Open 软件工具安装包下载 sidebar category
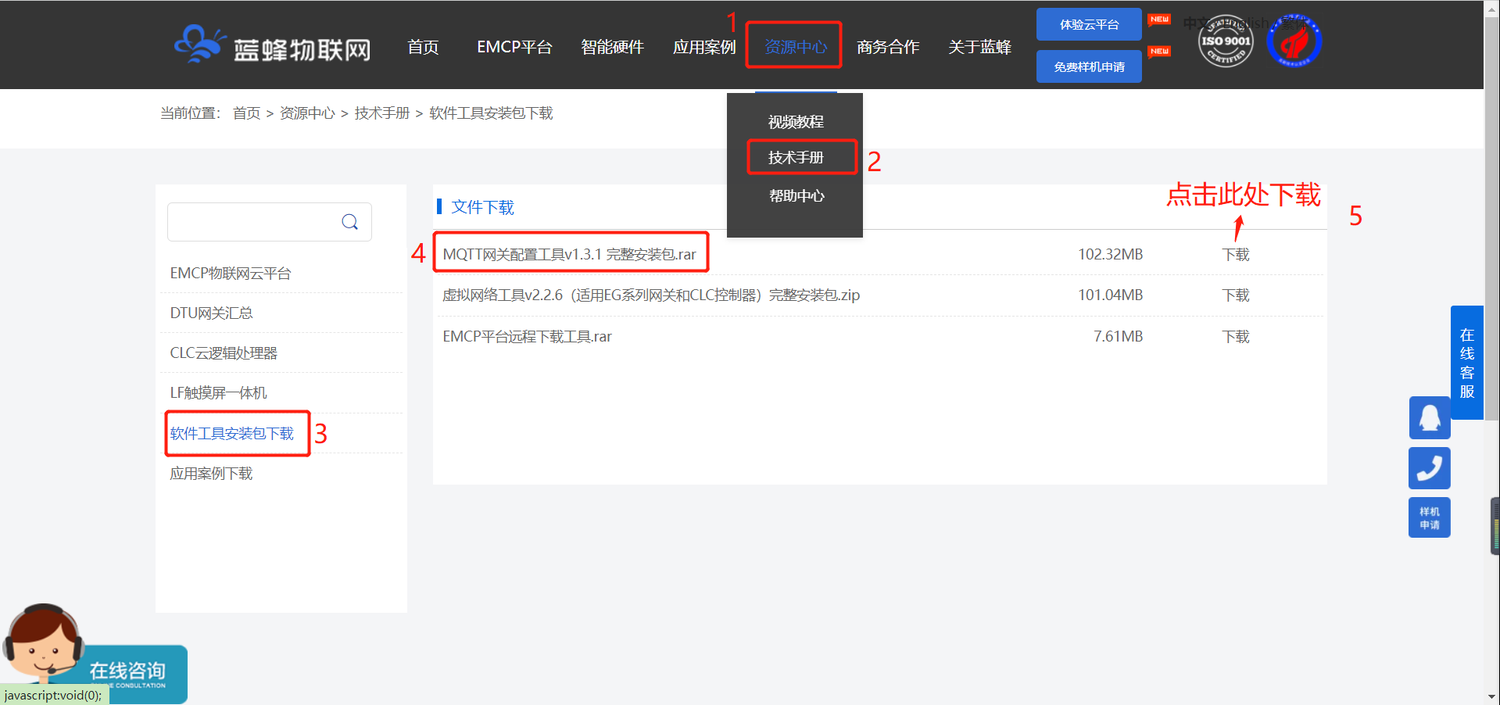The image size is (1500, 705). (232, 433)
